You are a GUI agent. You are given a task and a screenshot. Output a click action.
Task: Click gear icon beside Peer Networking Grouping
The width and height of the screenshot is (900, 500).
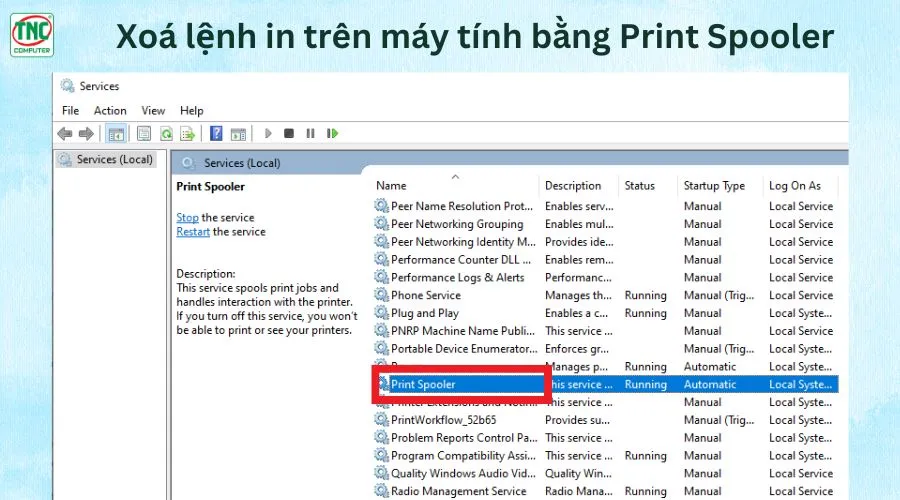(381, 223)
